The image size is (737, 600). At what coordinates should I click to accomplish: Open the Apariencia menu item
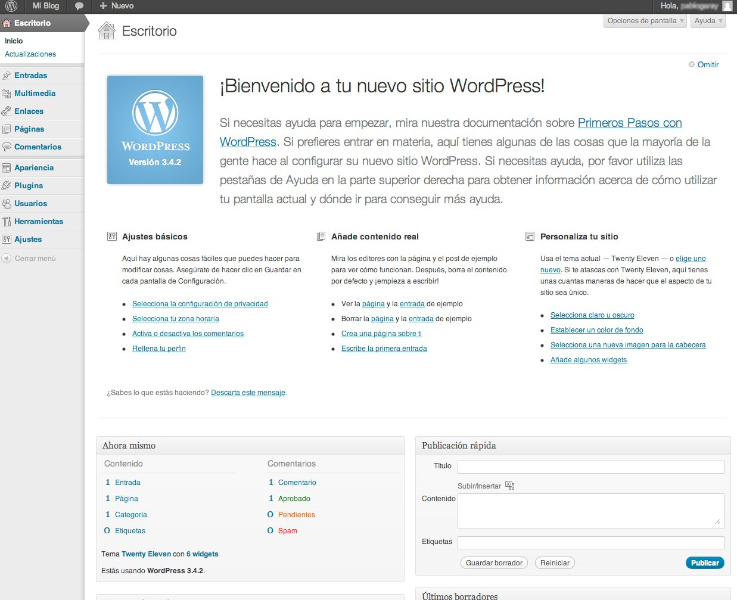tap(34, 168)
